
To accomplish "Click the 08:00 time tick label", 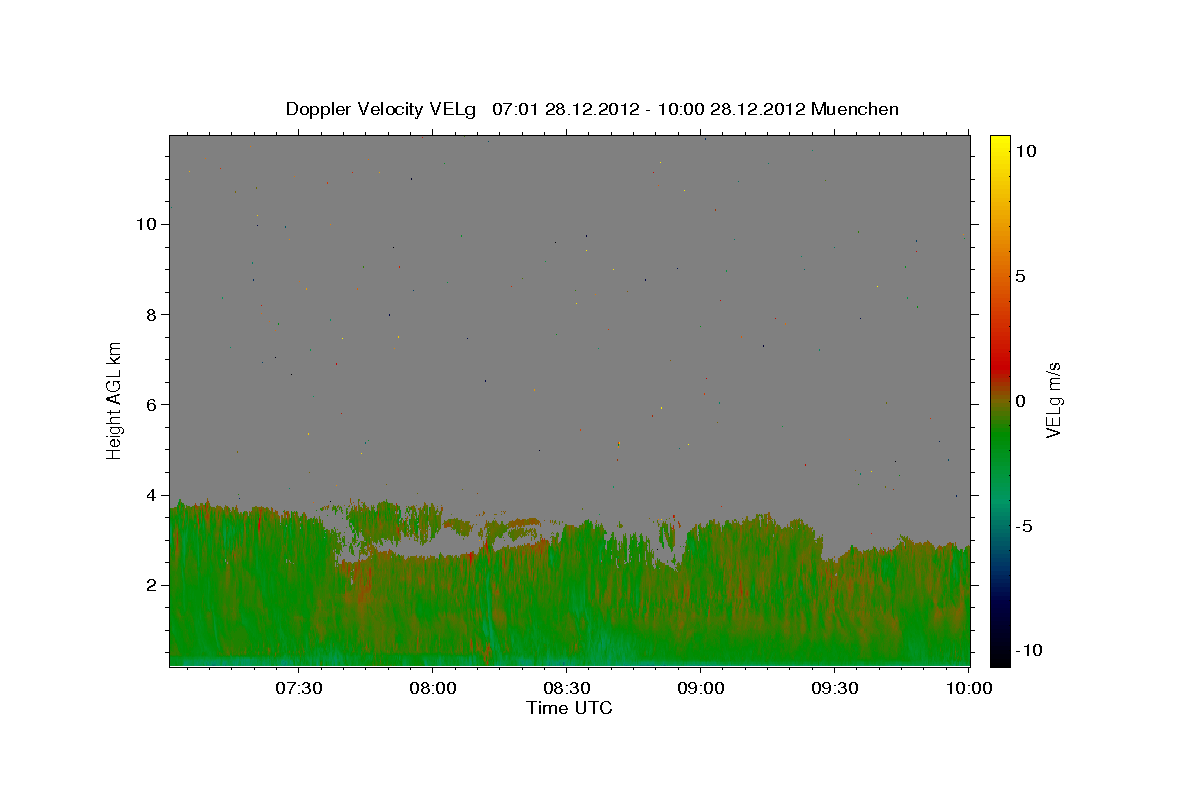I will click(x=433, y=688).
